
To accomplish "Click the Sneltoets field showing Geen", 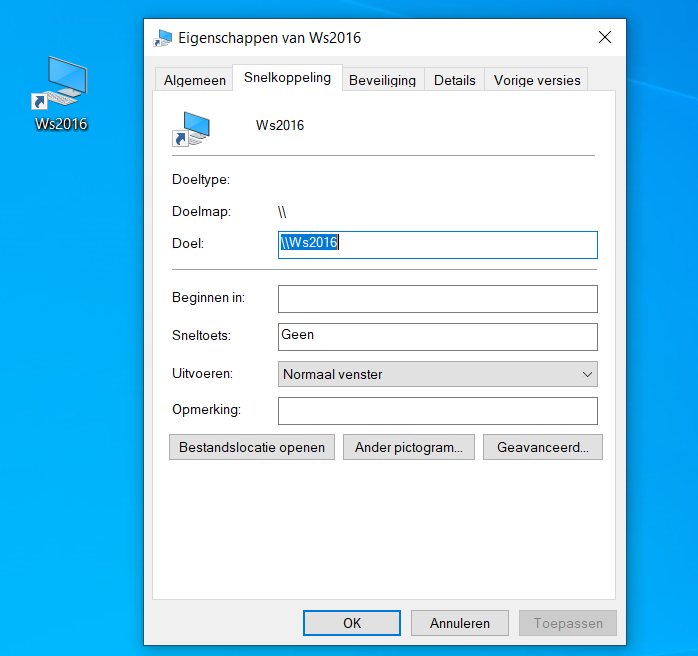I will [x=437, y=336].
